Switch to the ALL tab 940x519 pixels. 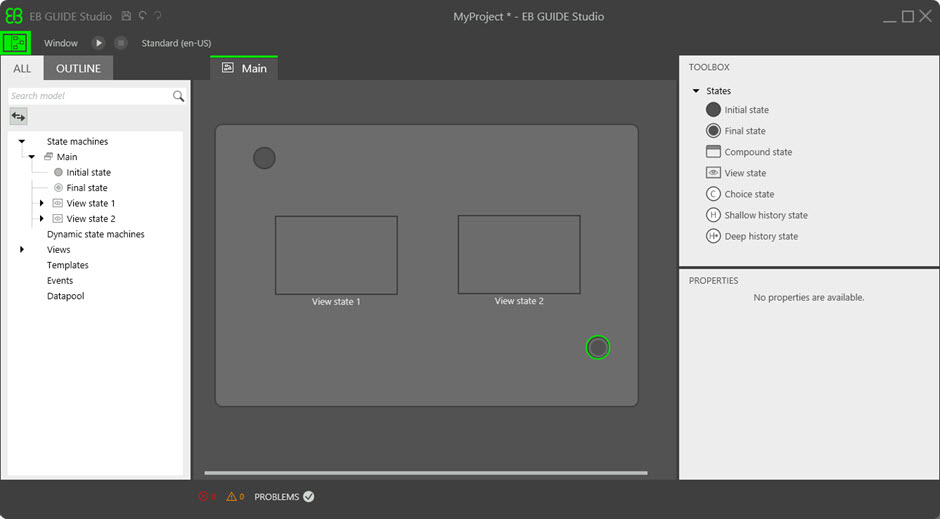coord(22,68)
